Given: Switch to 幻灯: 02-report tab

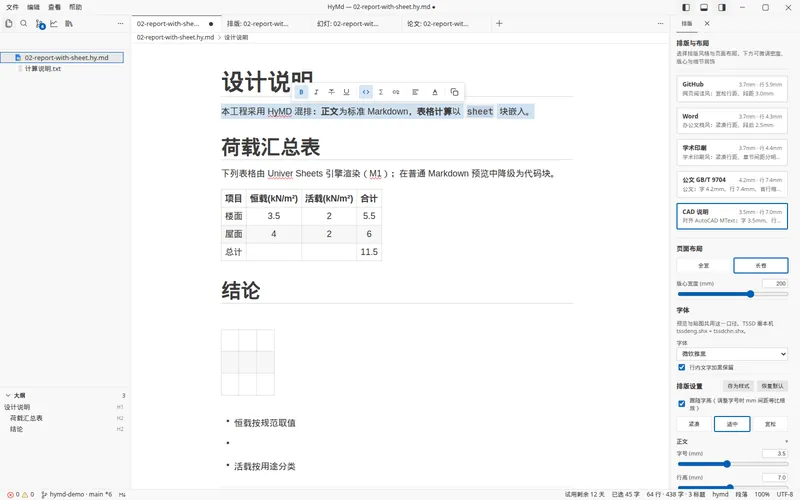Looking at the screenshot, I should pyautogui.click(x=347, y=23).
